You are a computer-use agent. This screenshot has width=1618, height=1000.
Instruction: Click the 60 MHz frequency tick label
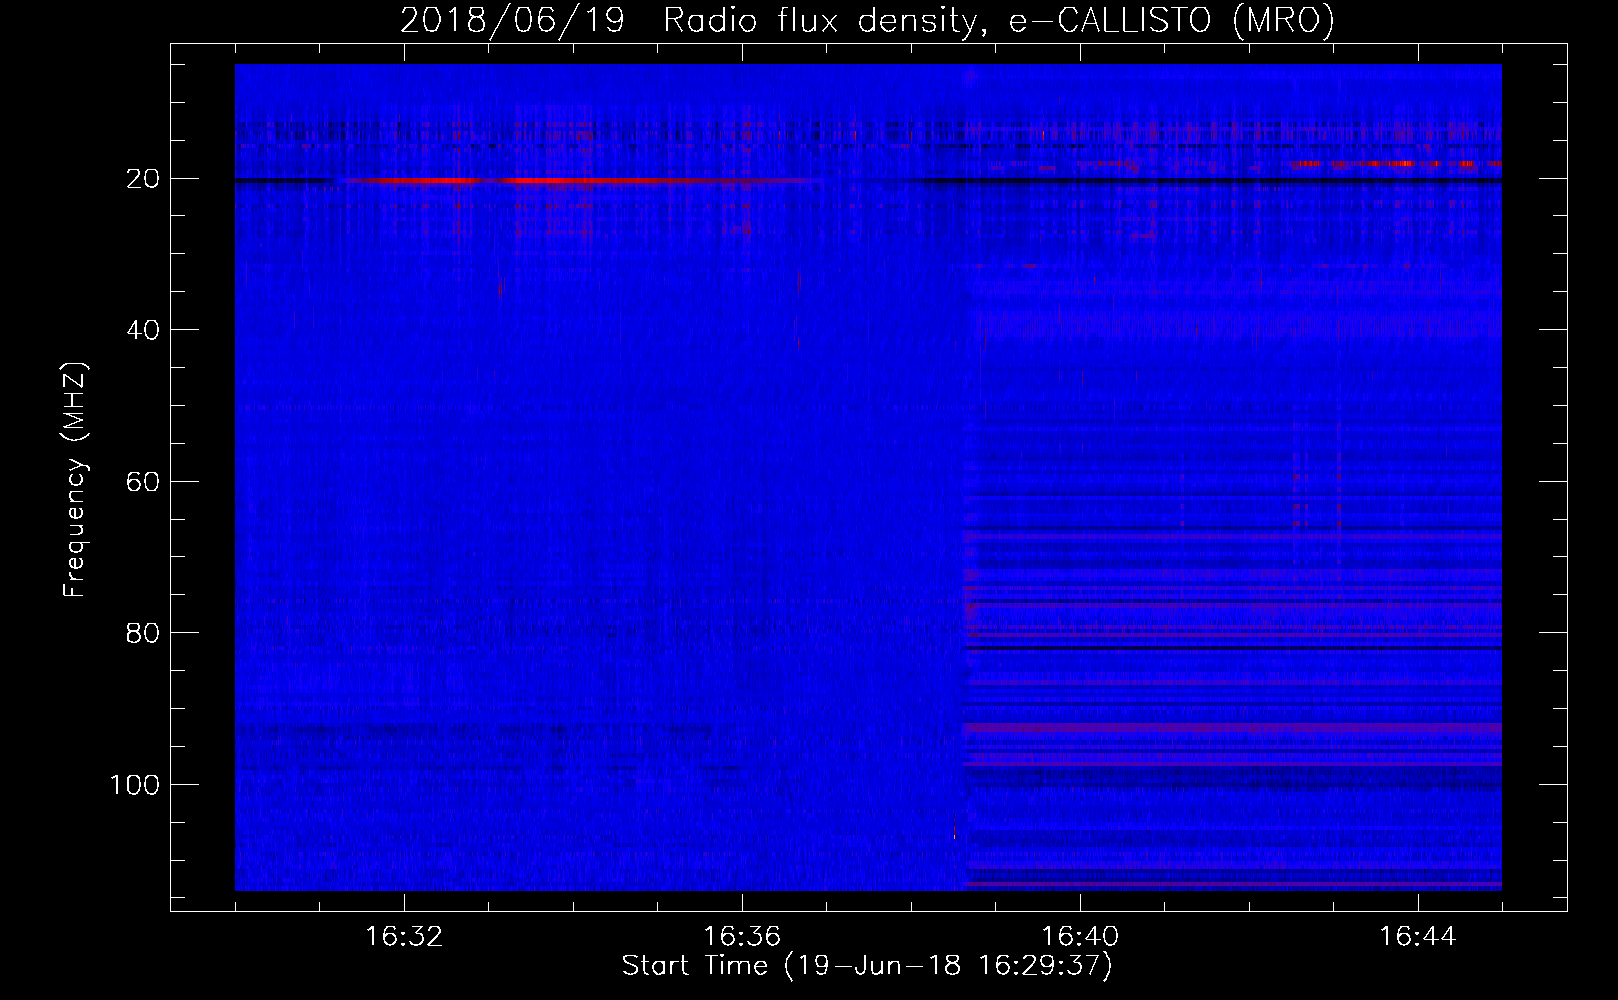[144, 482]
